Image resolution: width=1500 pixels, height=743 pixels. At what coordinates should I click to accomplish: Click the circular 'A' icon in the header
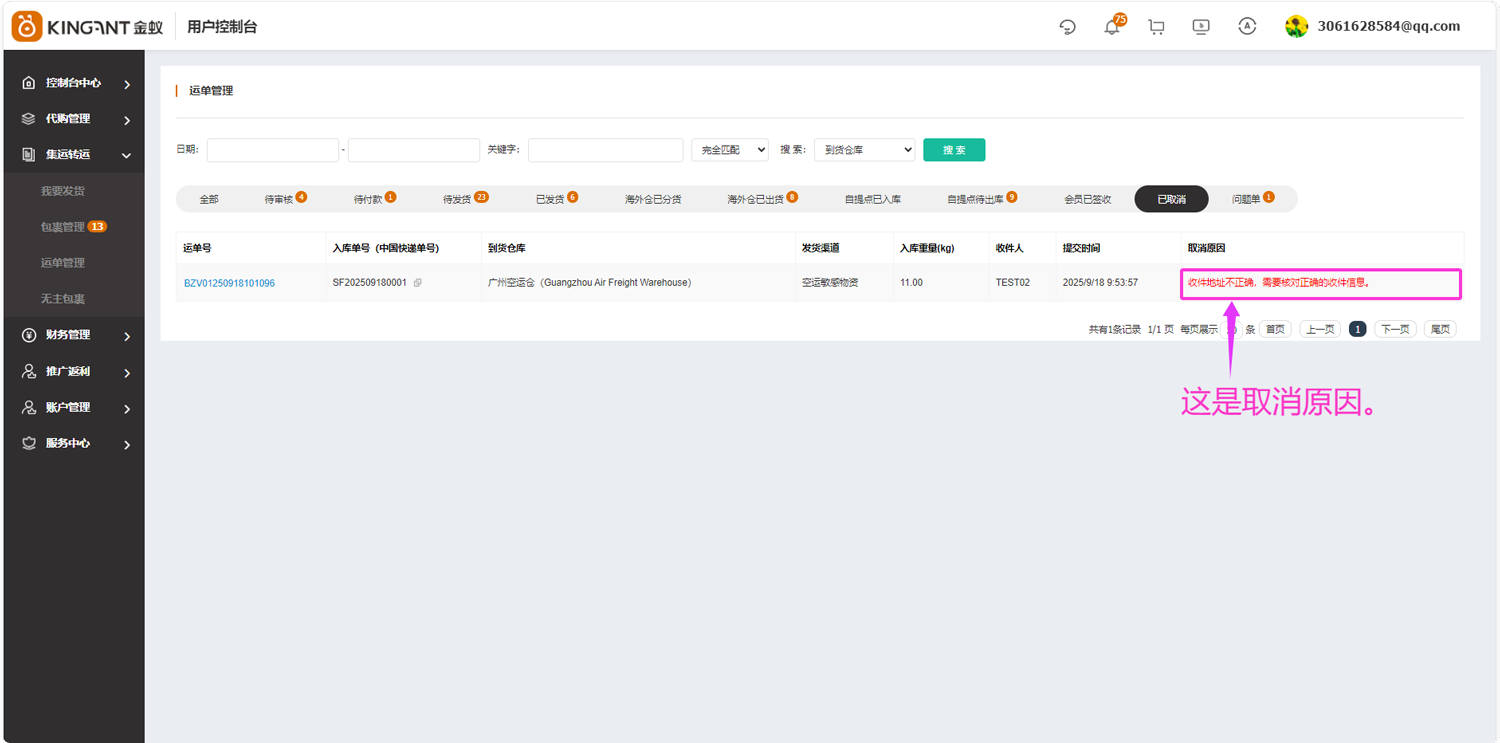click(x=1246, y=26)
